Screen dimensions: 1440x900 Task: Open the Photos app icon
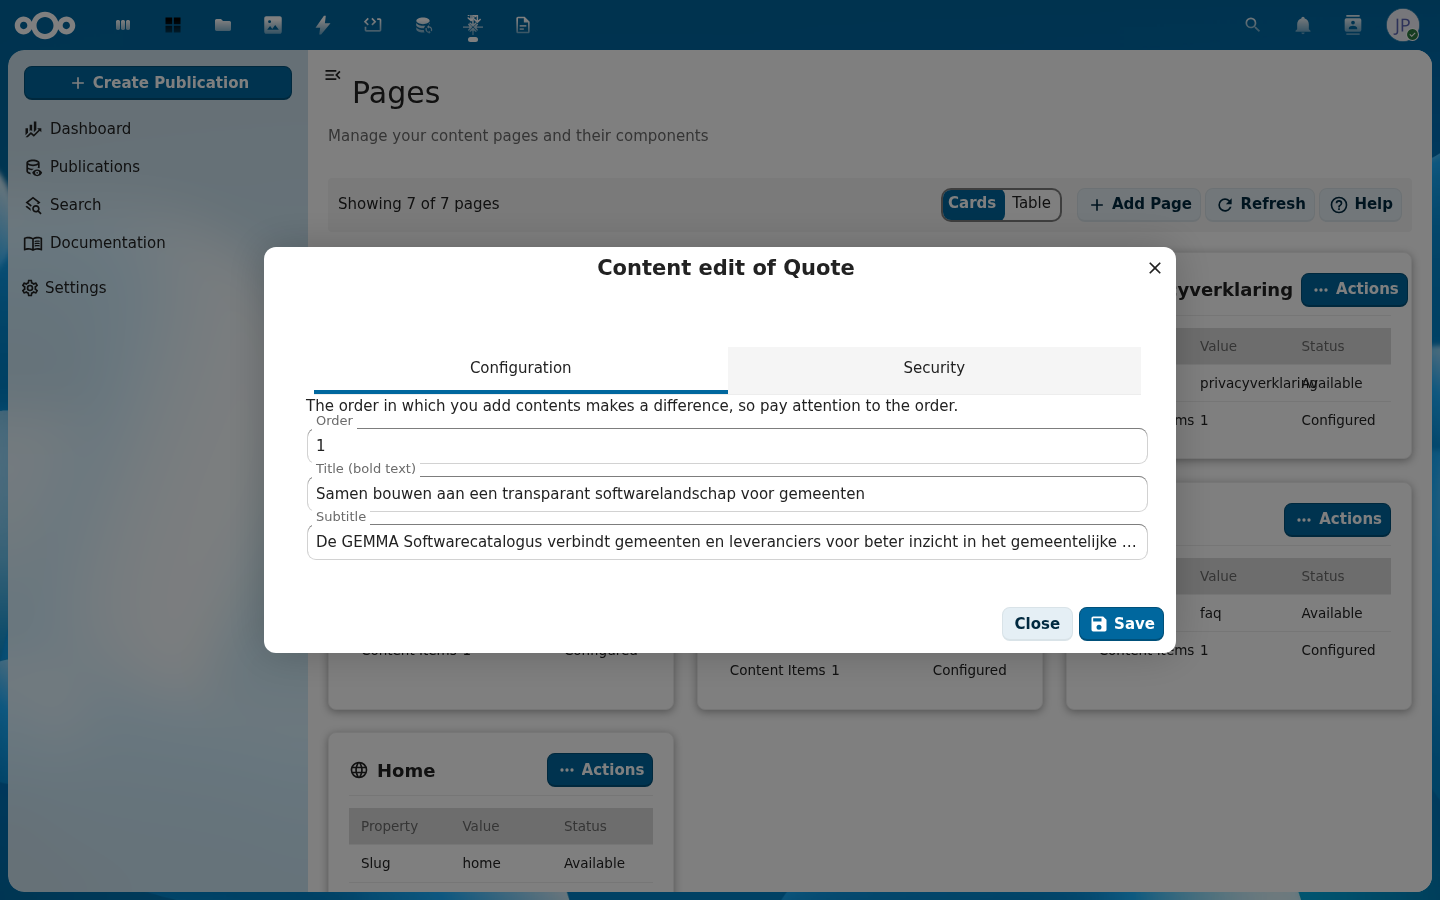click(272, 25)
